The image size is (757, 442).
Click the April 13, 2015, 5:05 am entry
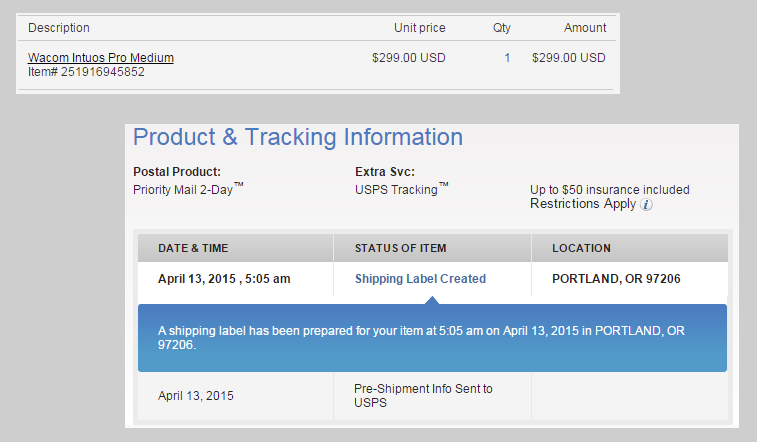click(x=224, y=279)
